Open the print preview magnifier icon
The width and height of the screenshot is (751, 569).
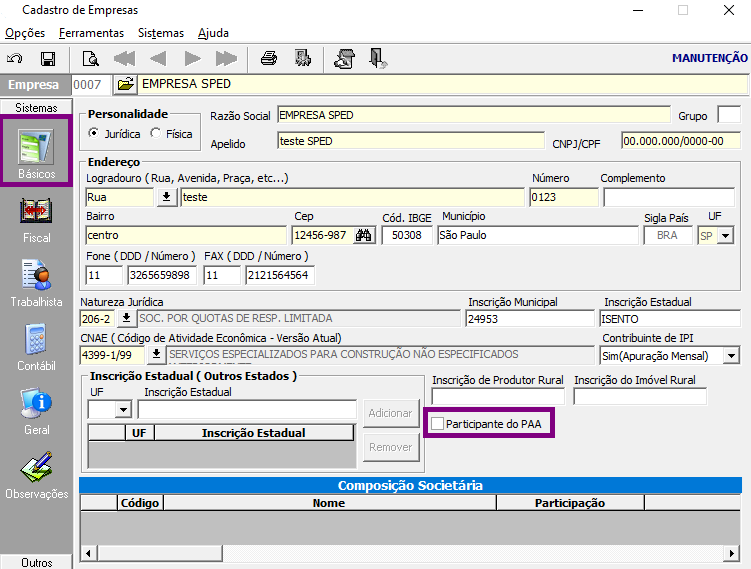tap(91, 59)
